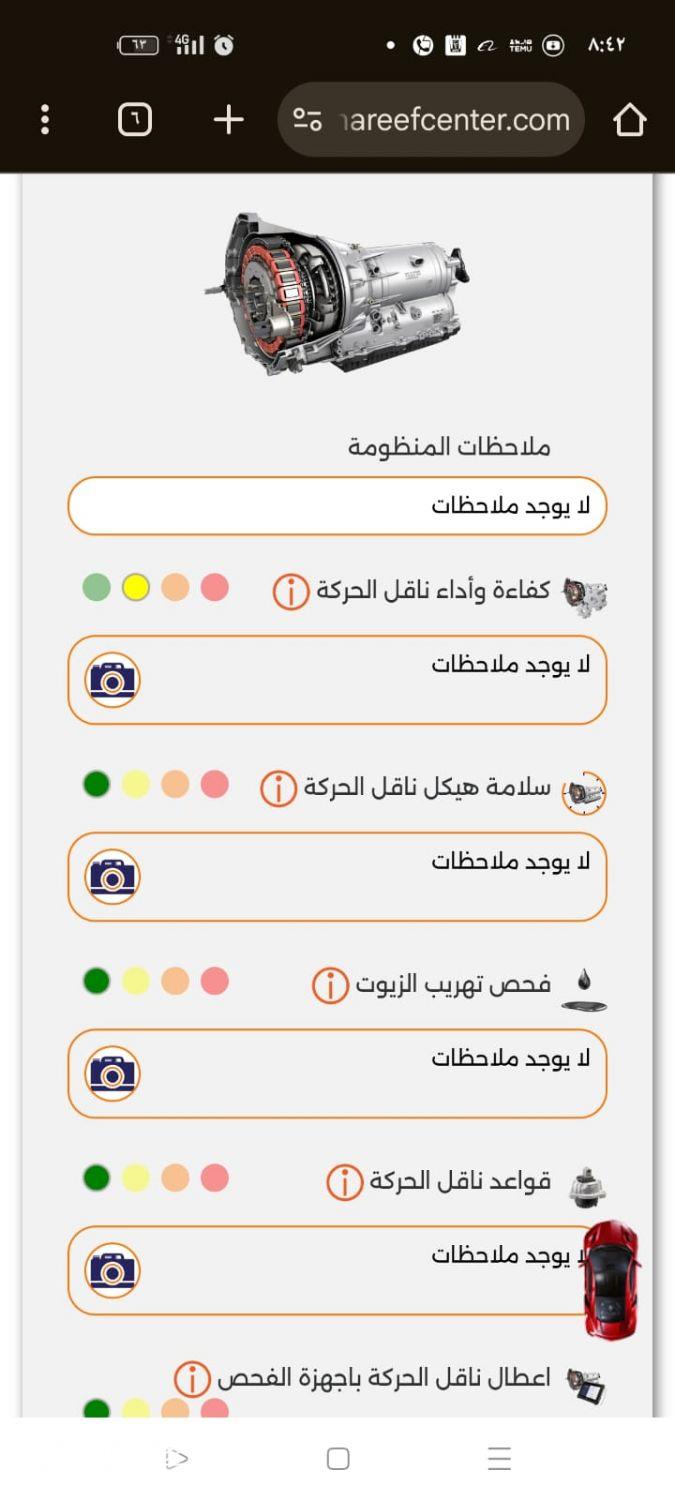Choose orange rating for قواعد ناقل الحركة
Image resolution: width=675 pixels, height=1500 pixels.
pos(175,1179)
